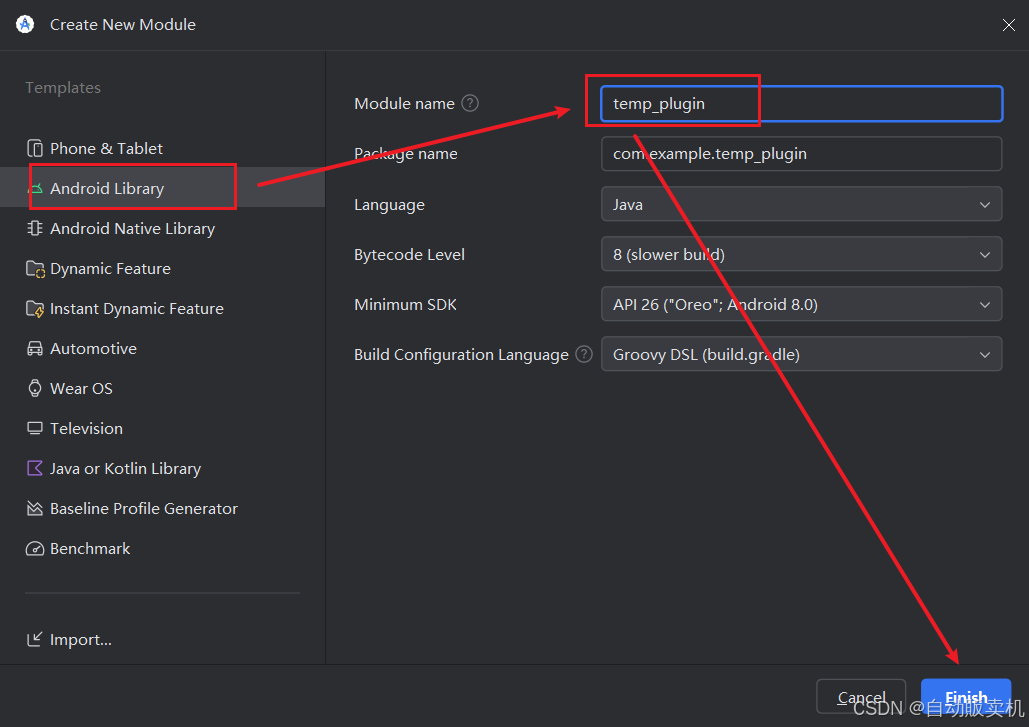Click the Java or Kotlin Library icon
This screenshot has width=1029, height=727.
click(35, 468)
